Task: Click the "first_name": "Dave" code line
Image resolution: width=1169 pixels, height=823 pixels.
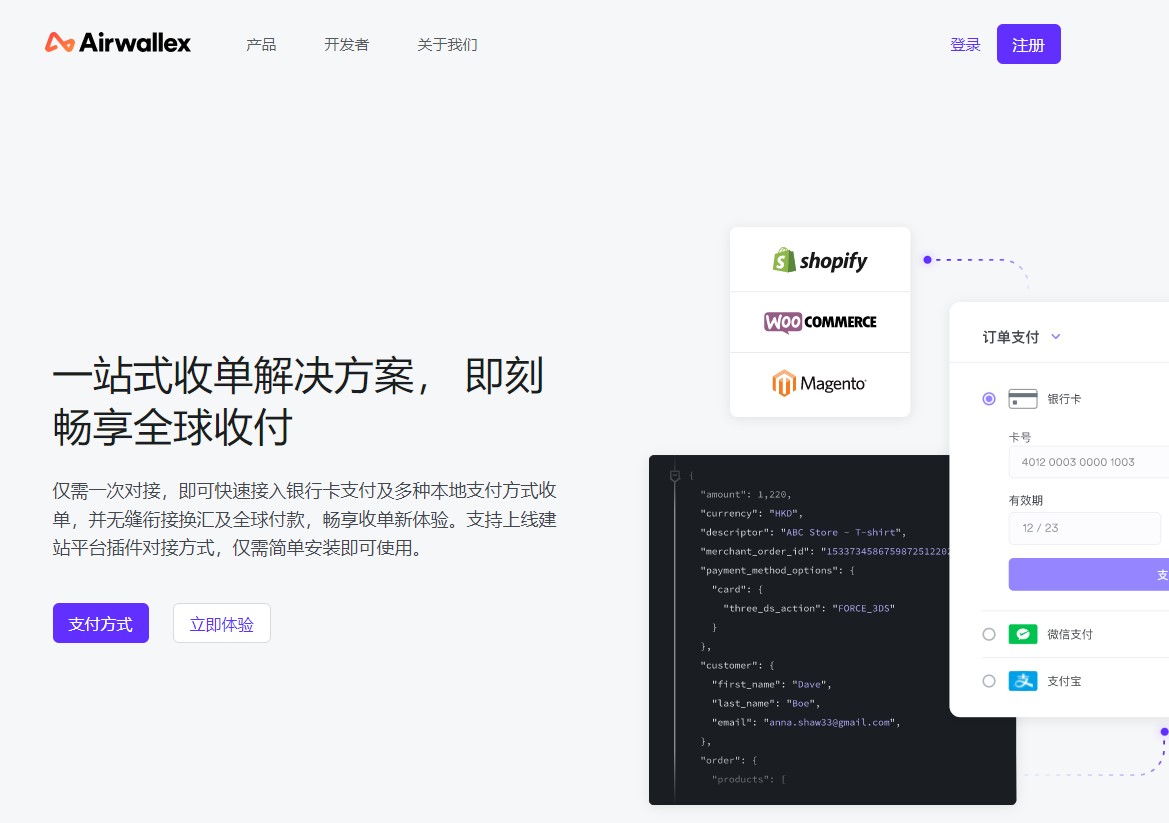Action: [x=771, y=684]
